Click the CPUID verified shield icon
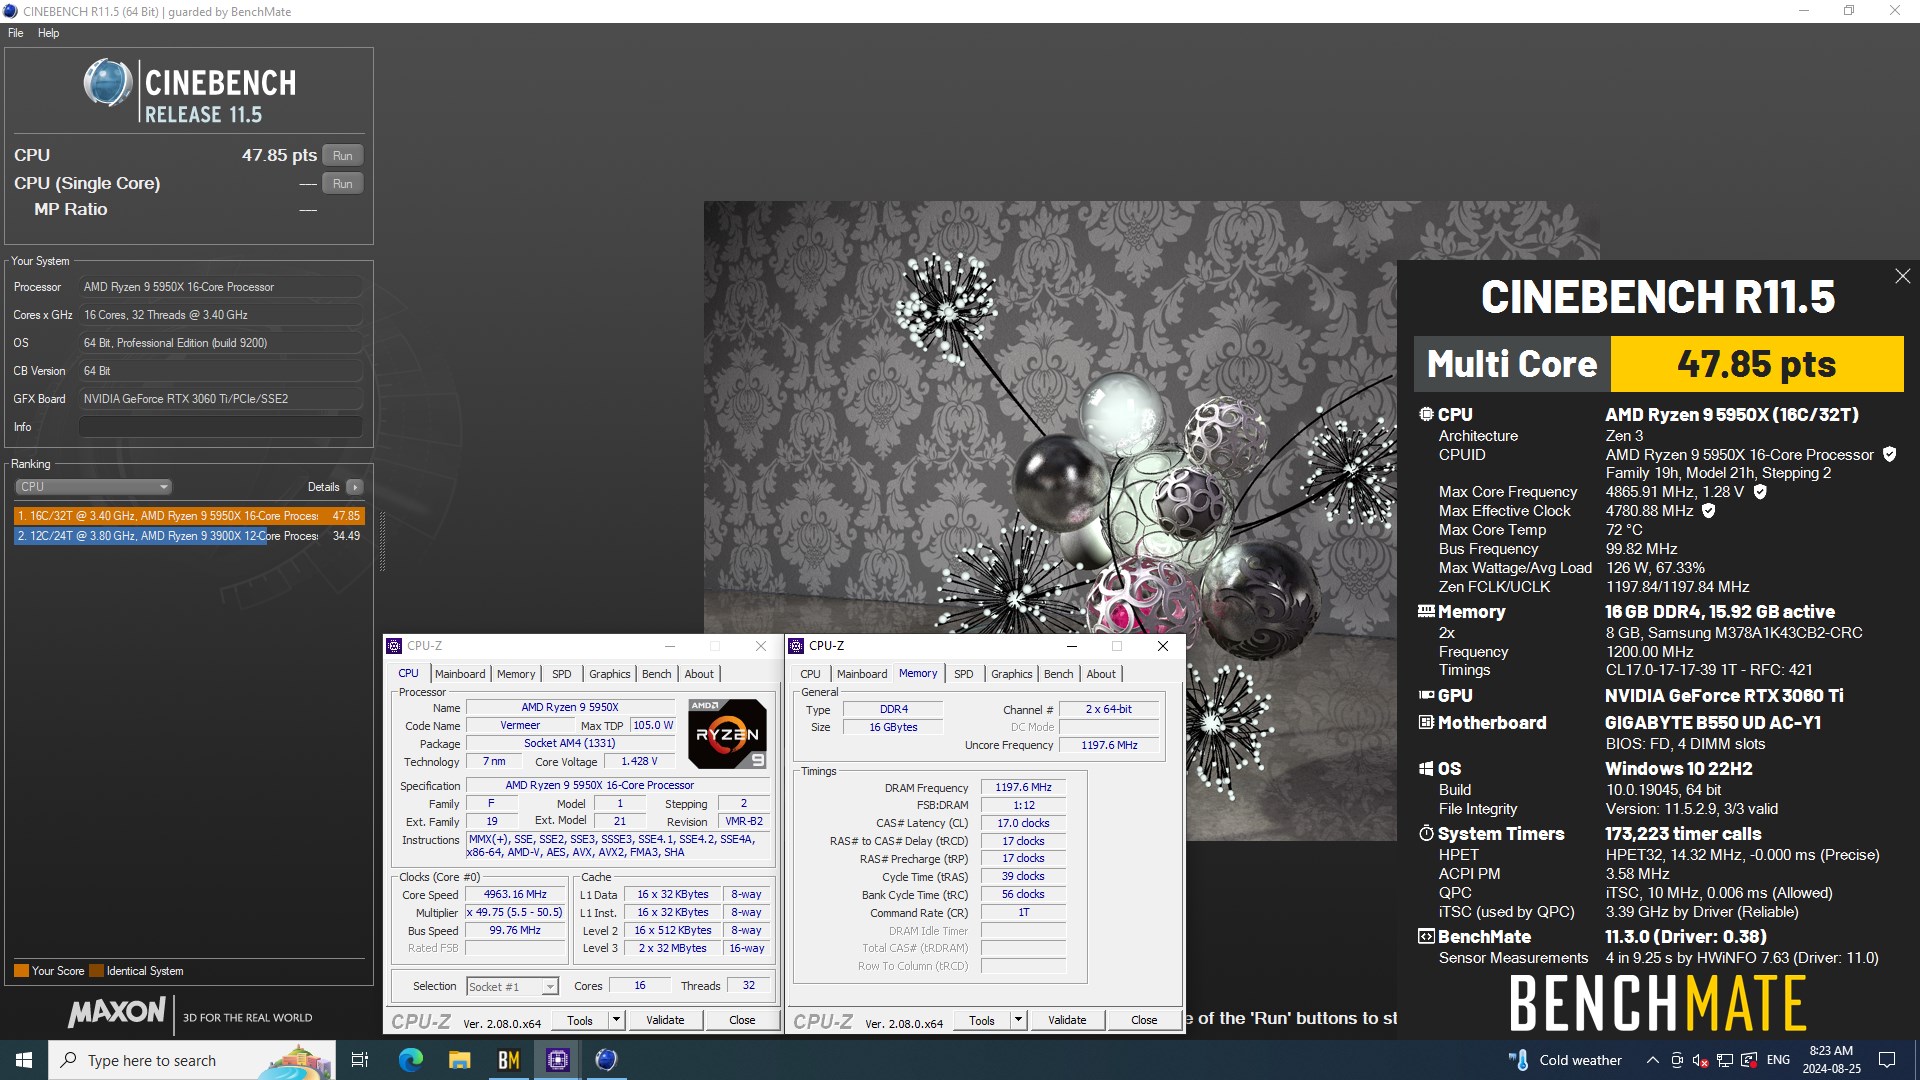The width and height of the screenshot is (1920, 1080). [1889, 455]
